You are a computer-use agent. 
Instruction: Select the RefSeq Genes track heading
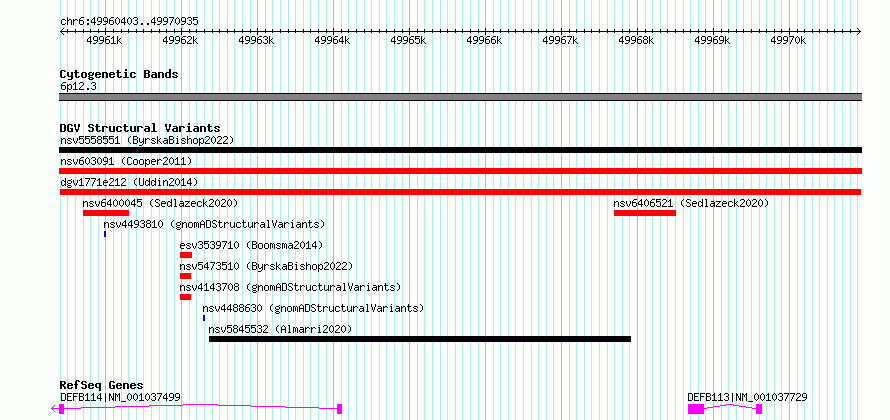[x=102, y=385]
